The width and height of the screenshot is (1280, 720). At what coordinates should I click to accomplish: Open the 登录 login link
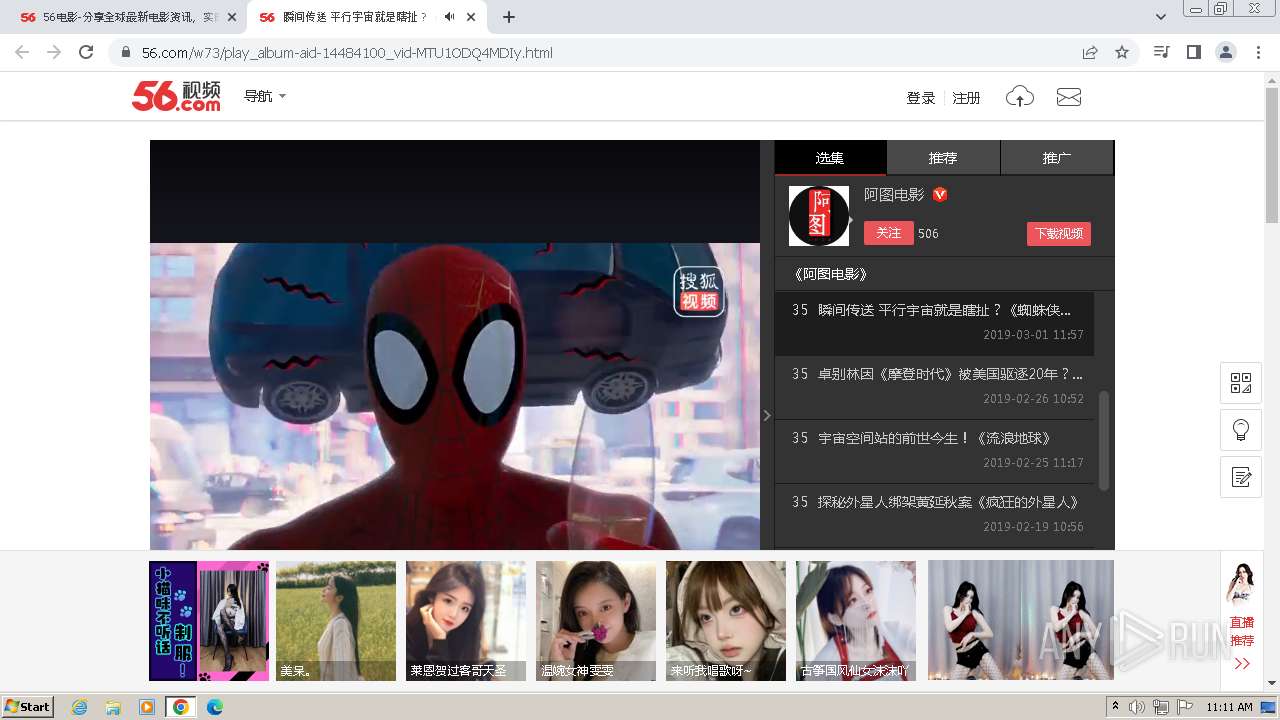tap(920, 97)
